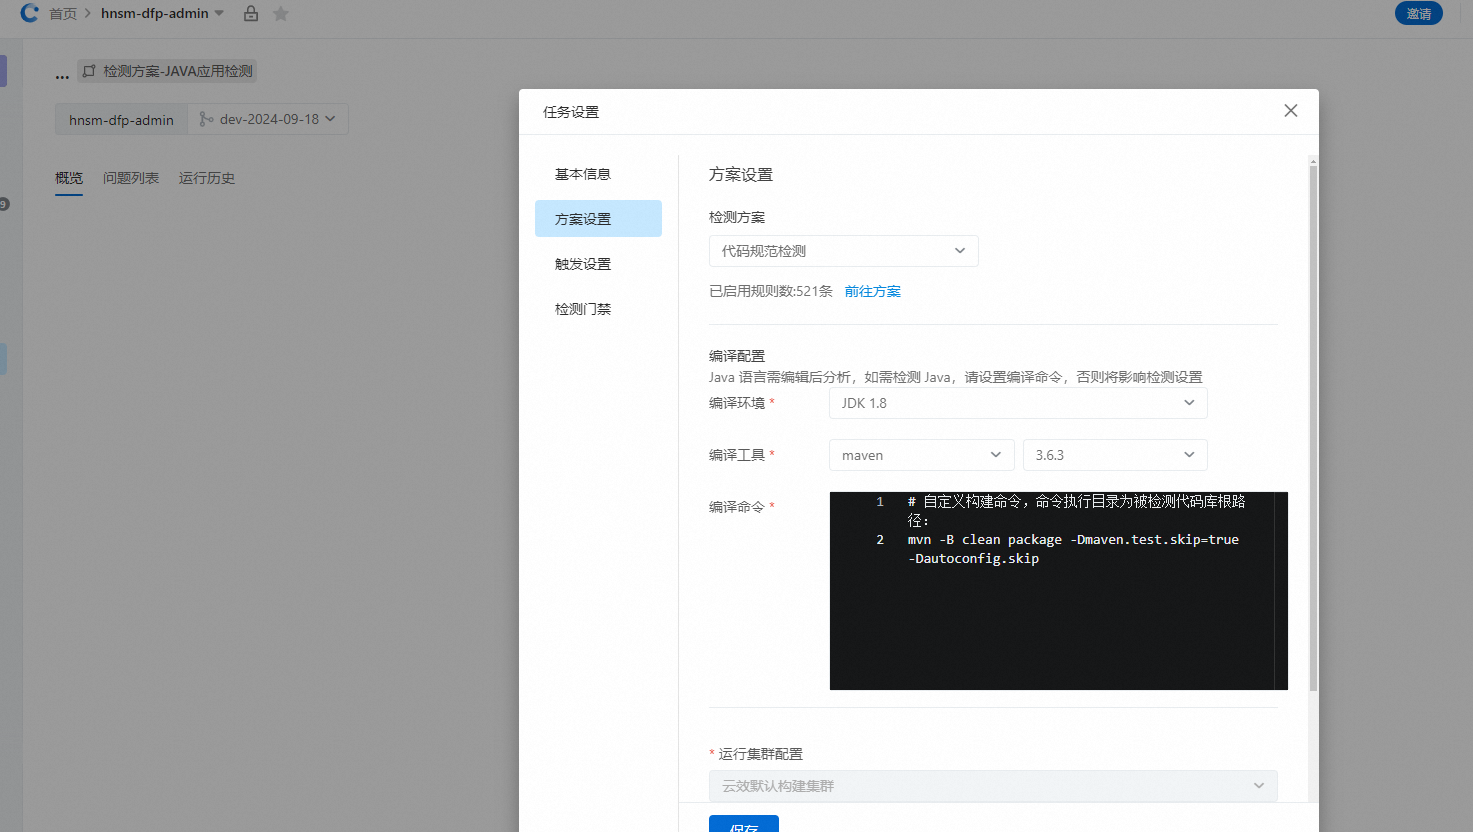
Task: Select 方案设置 in the settings menu
Action: point(598,219)
